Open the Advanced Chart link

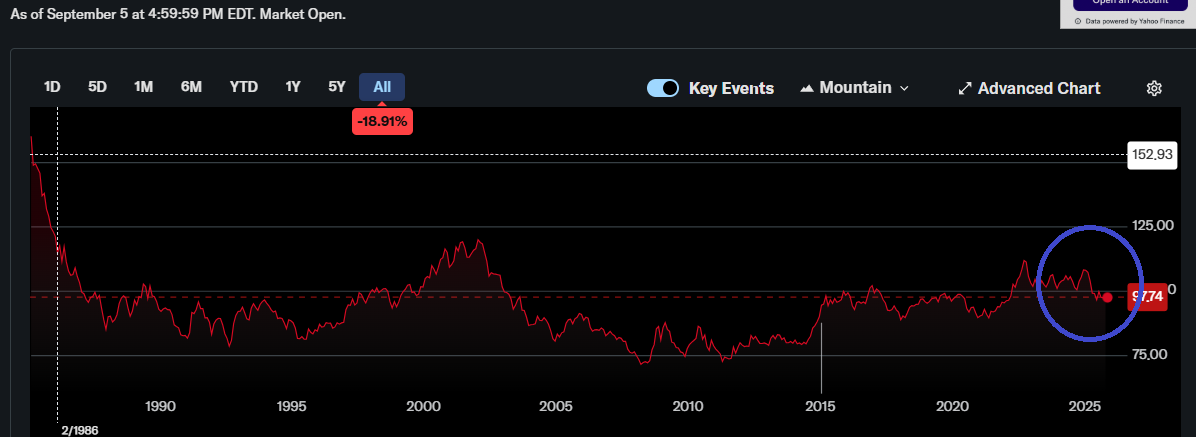1029,88
